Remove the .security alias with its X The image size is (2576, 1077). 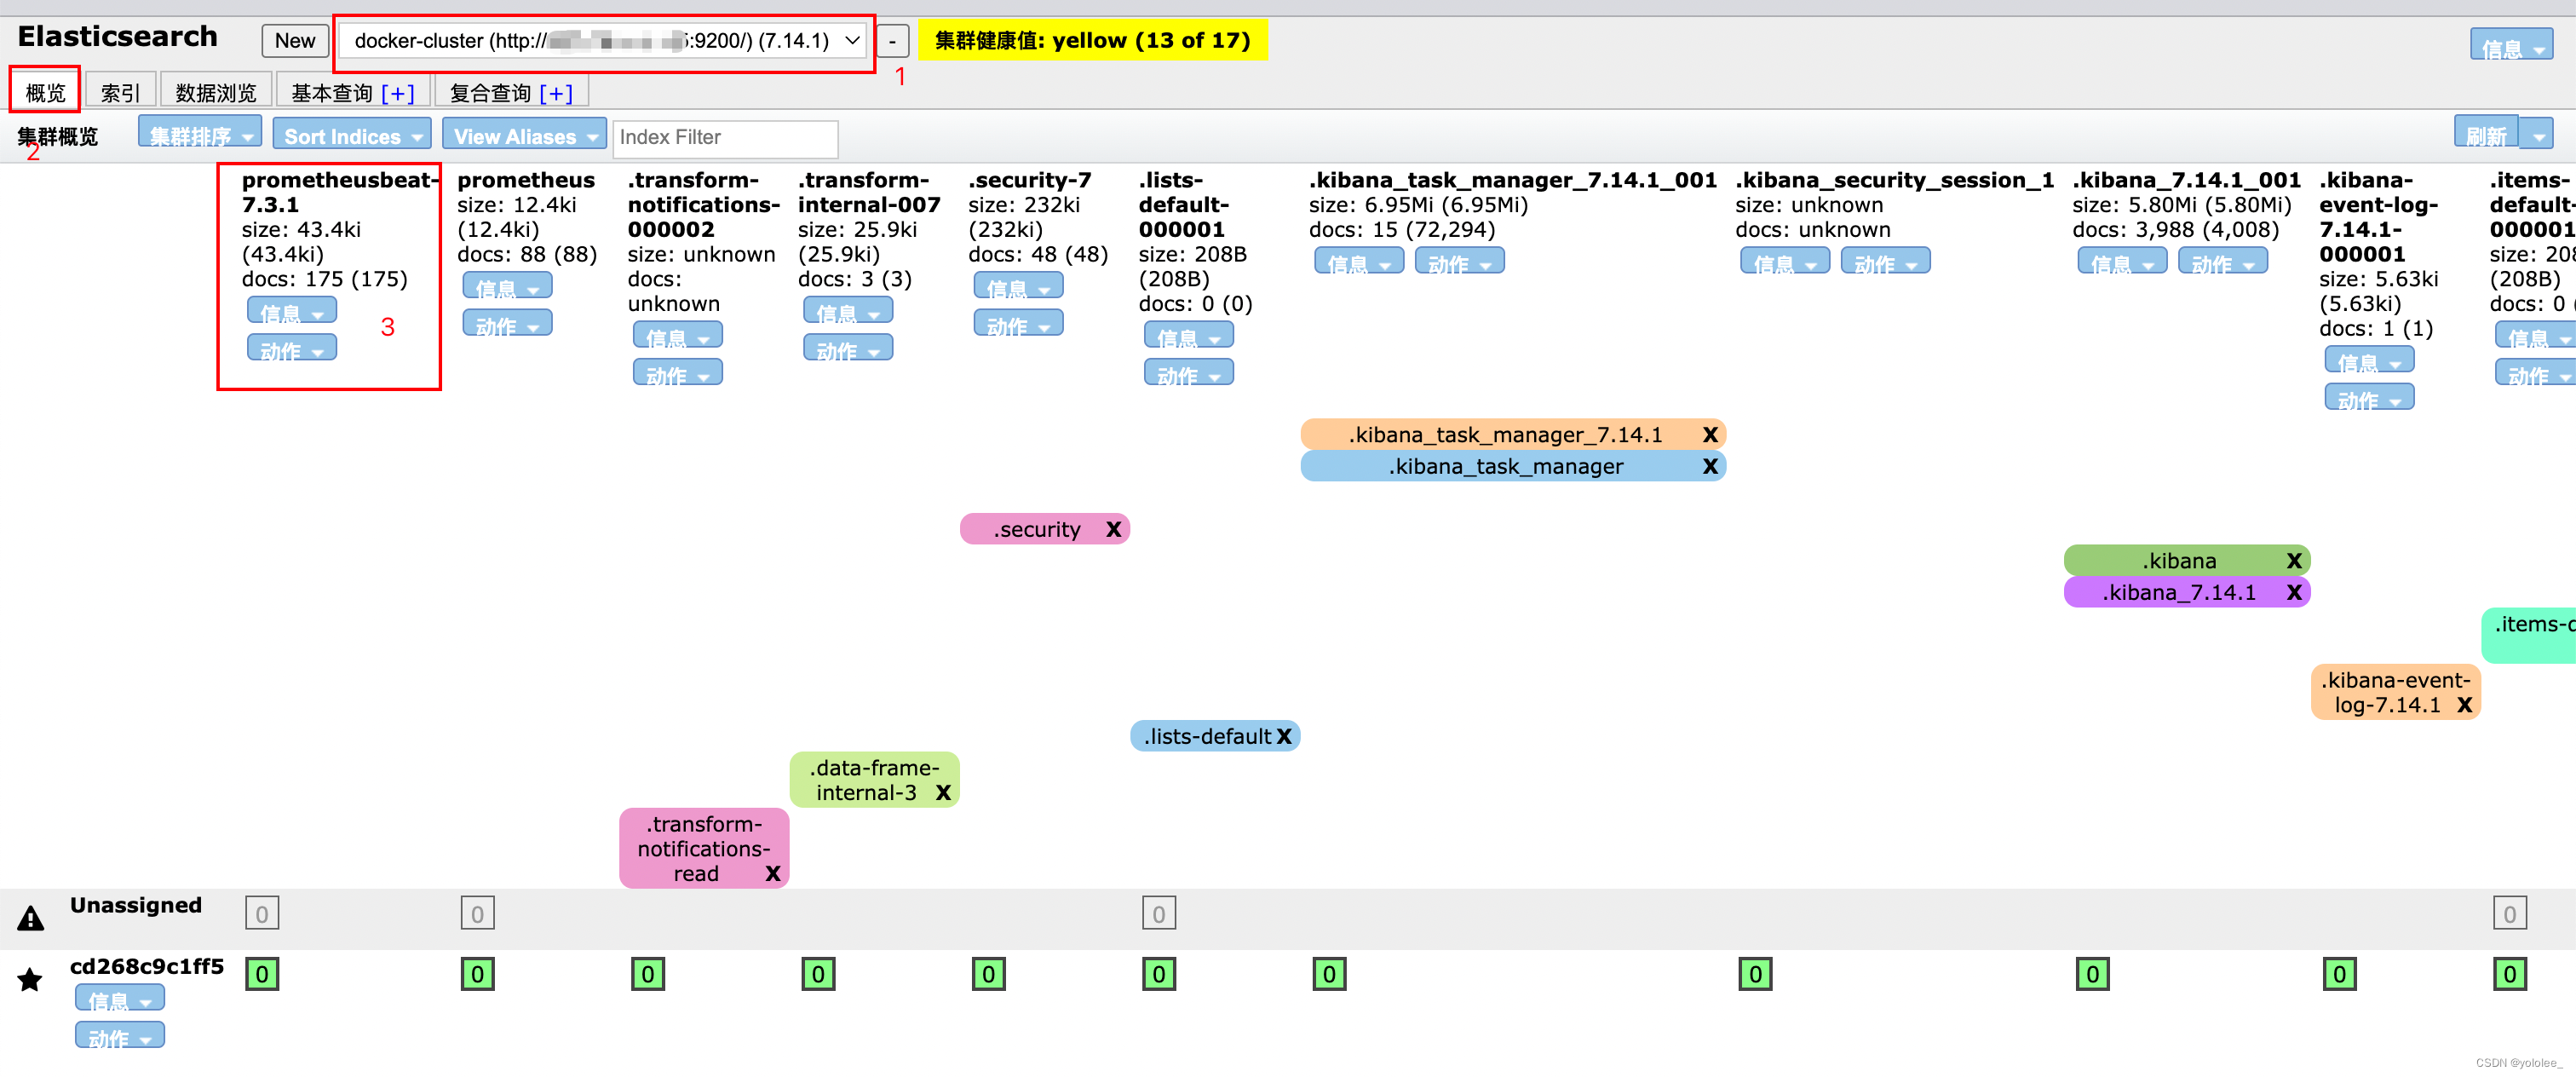(1113, 530)
